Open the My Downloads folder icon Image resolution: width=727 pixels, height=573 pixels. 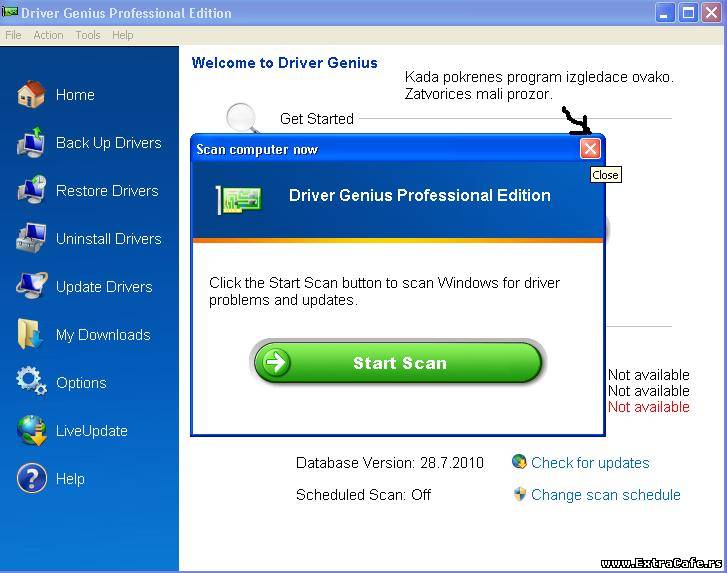click(x=31, y=335)
